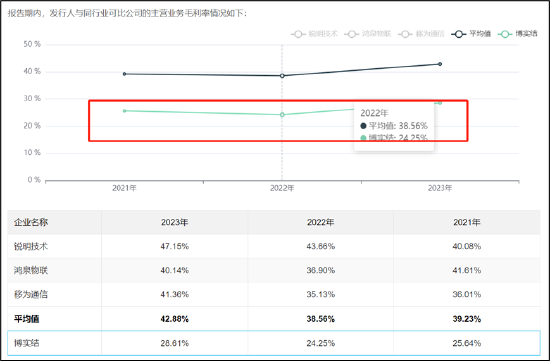
Task: Click the 50 % y-axis label
Action: point(32,44)
